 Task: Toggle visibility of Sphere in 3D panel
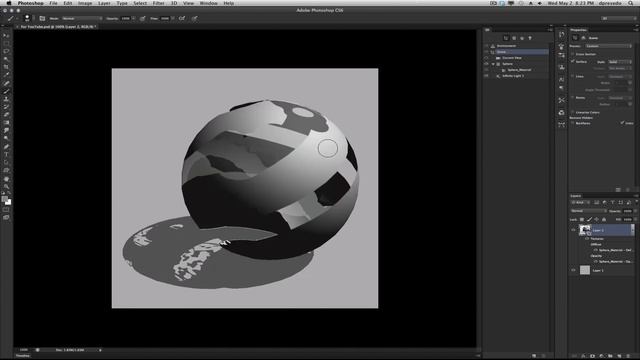point(486,64)
